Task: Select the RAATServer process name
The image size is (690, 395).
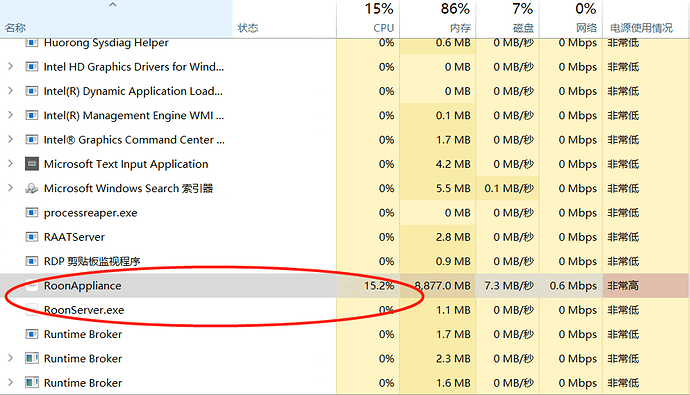Action: point(74,237)
